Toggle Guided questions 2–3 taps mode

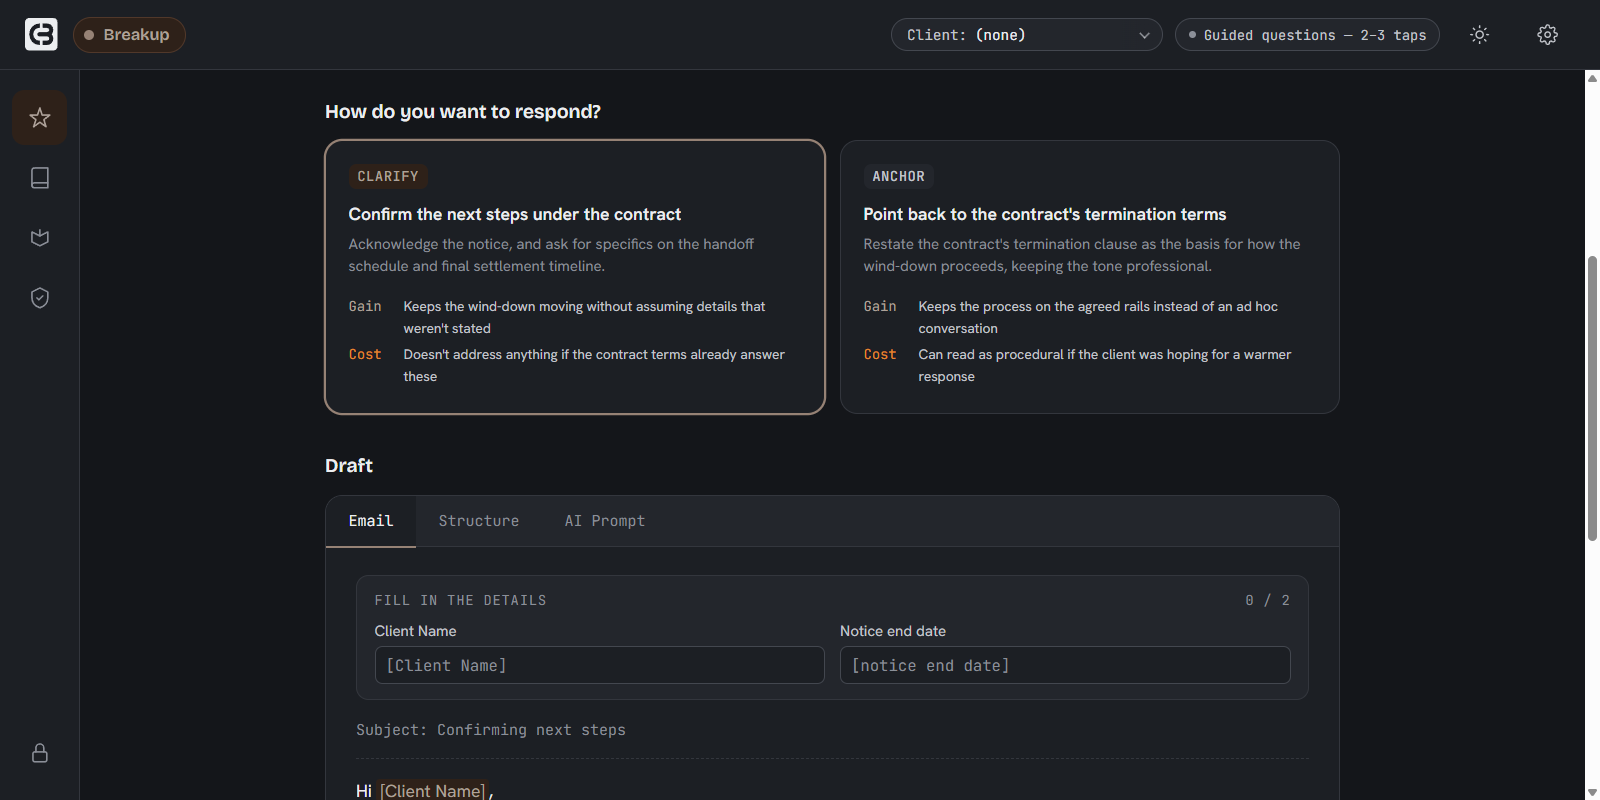tap(1307, 35)
